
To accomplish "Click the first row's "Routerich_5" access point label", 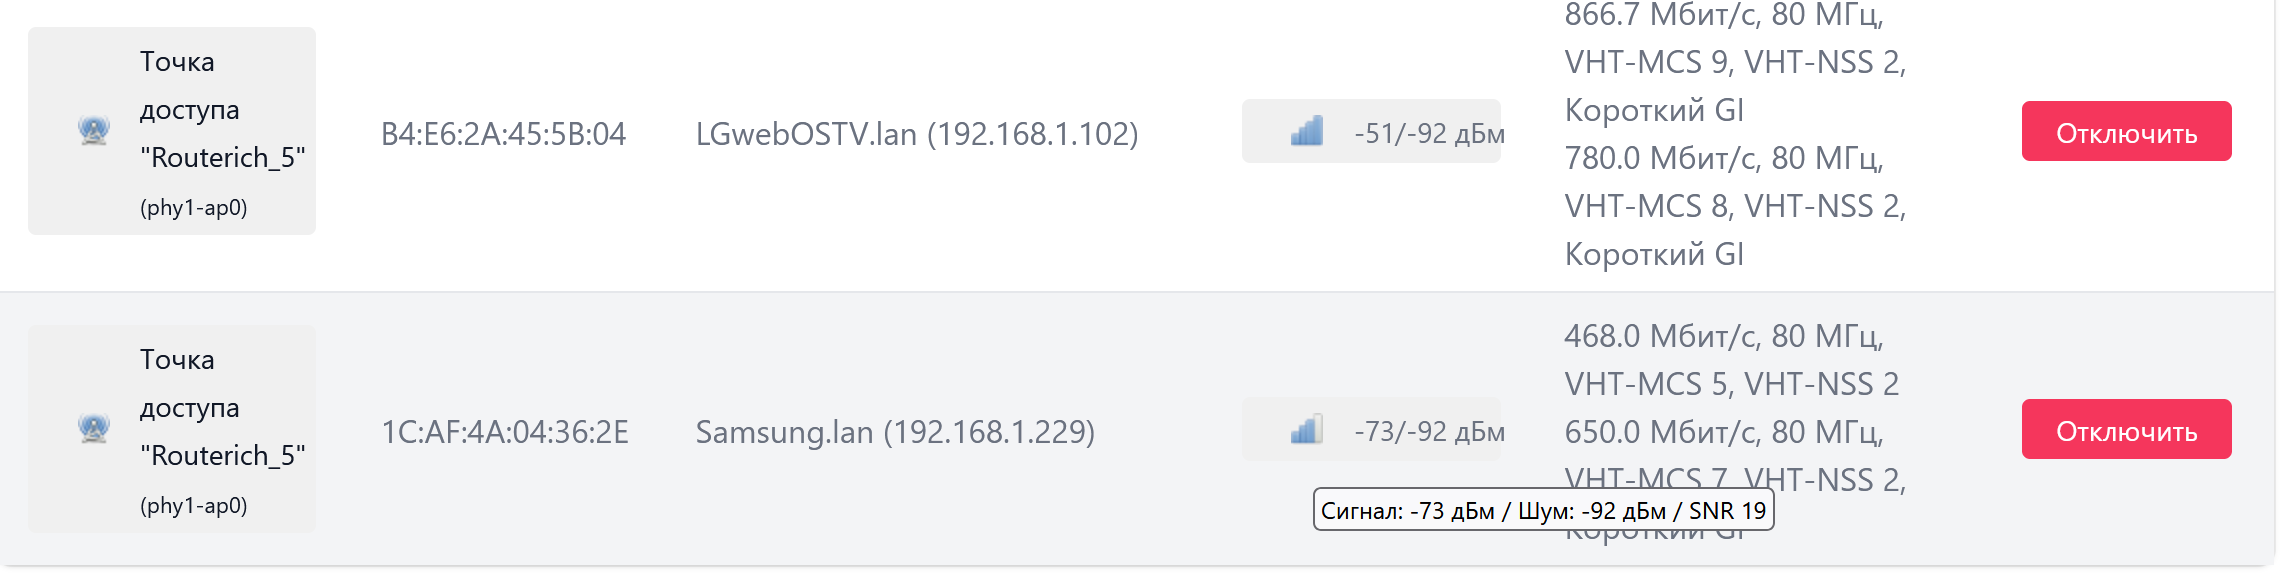I will (223, 158).
